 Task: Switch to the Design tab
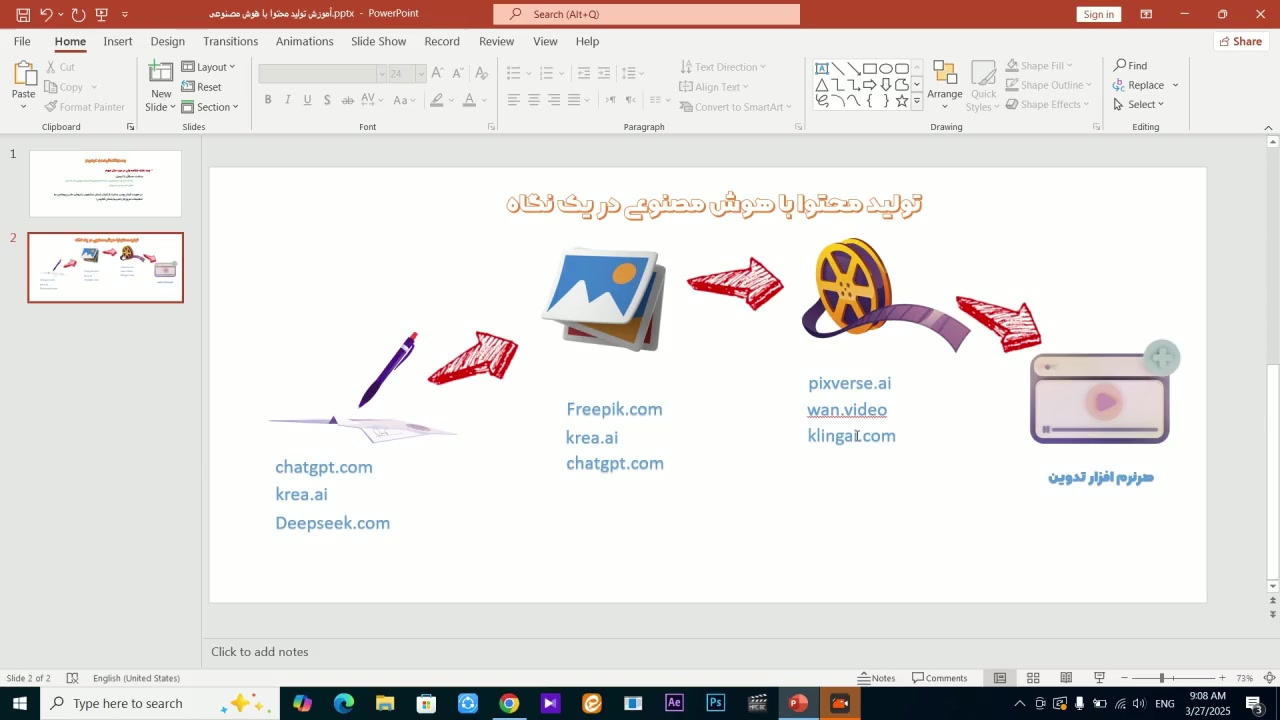click(168, 41)
